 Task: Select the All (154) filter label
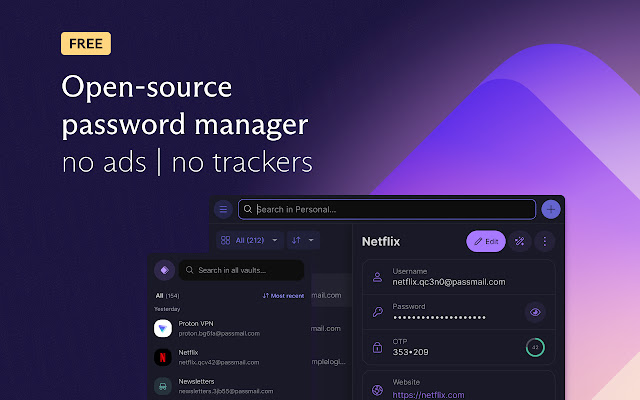click(x=167, y=296)
